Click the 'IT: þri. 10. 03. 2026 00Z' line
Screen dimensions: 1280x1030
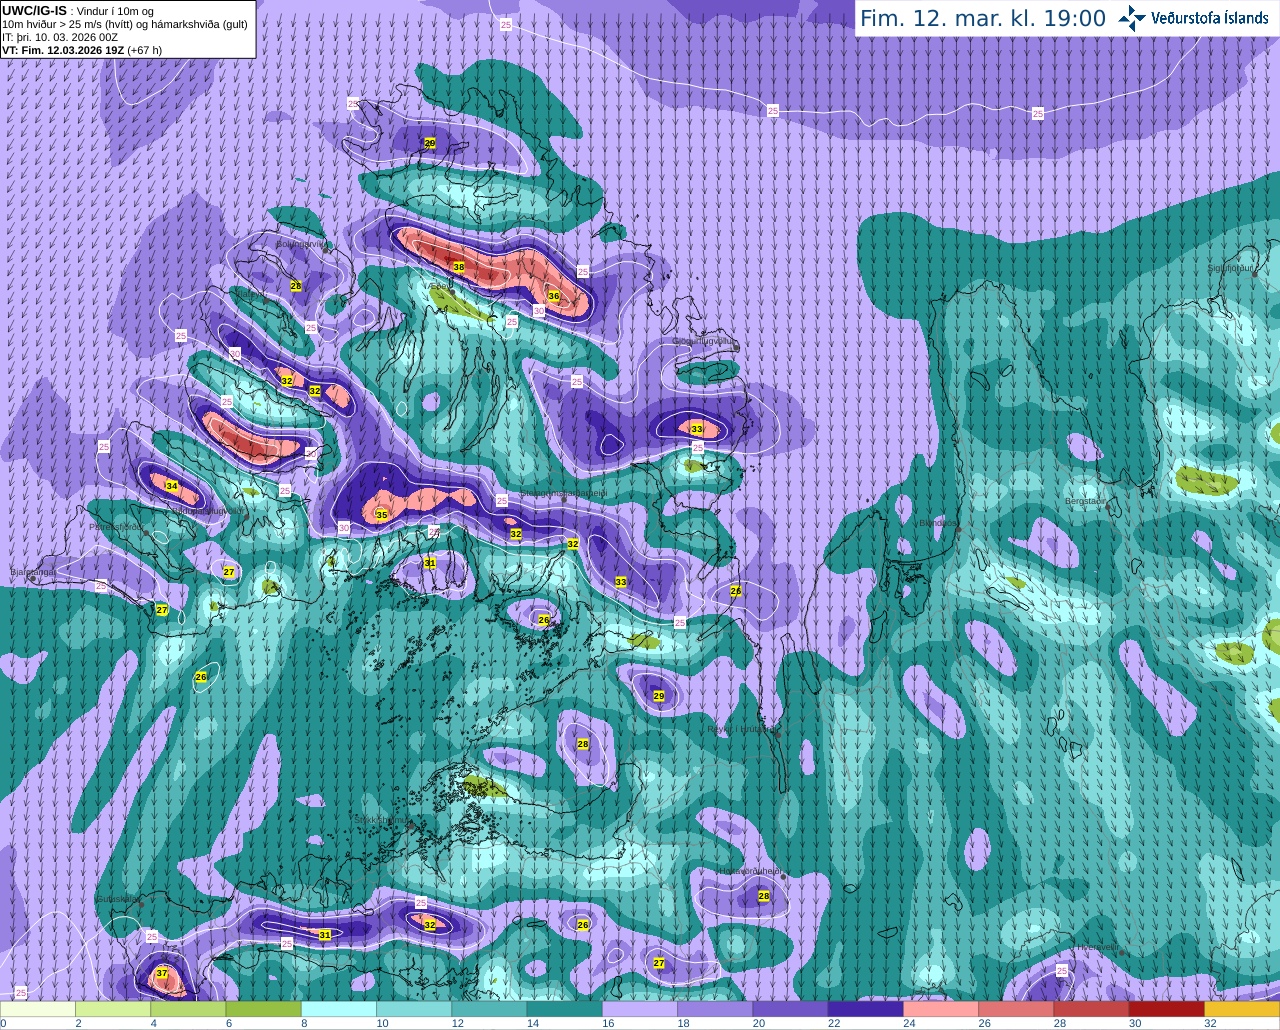[x=60, y=37]
